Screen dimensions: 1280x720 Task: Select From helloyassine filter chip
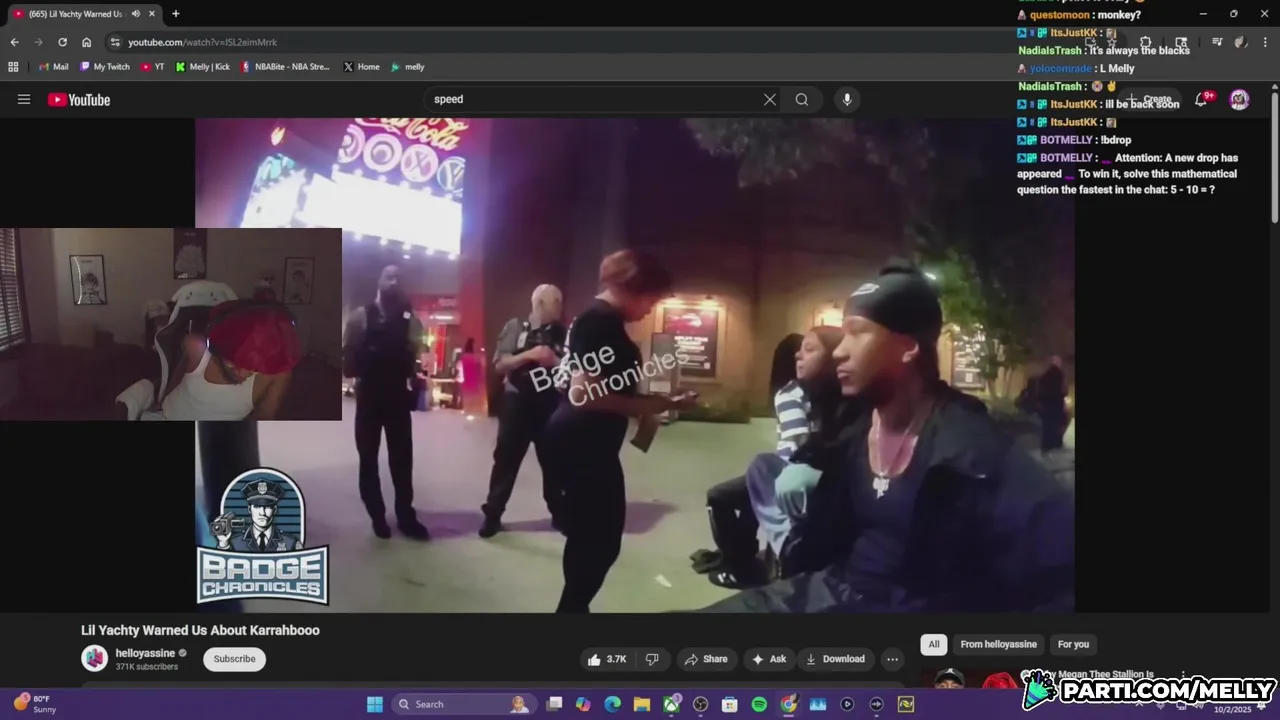[x=998, y=644]
